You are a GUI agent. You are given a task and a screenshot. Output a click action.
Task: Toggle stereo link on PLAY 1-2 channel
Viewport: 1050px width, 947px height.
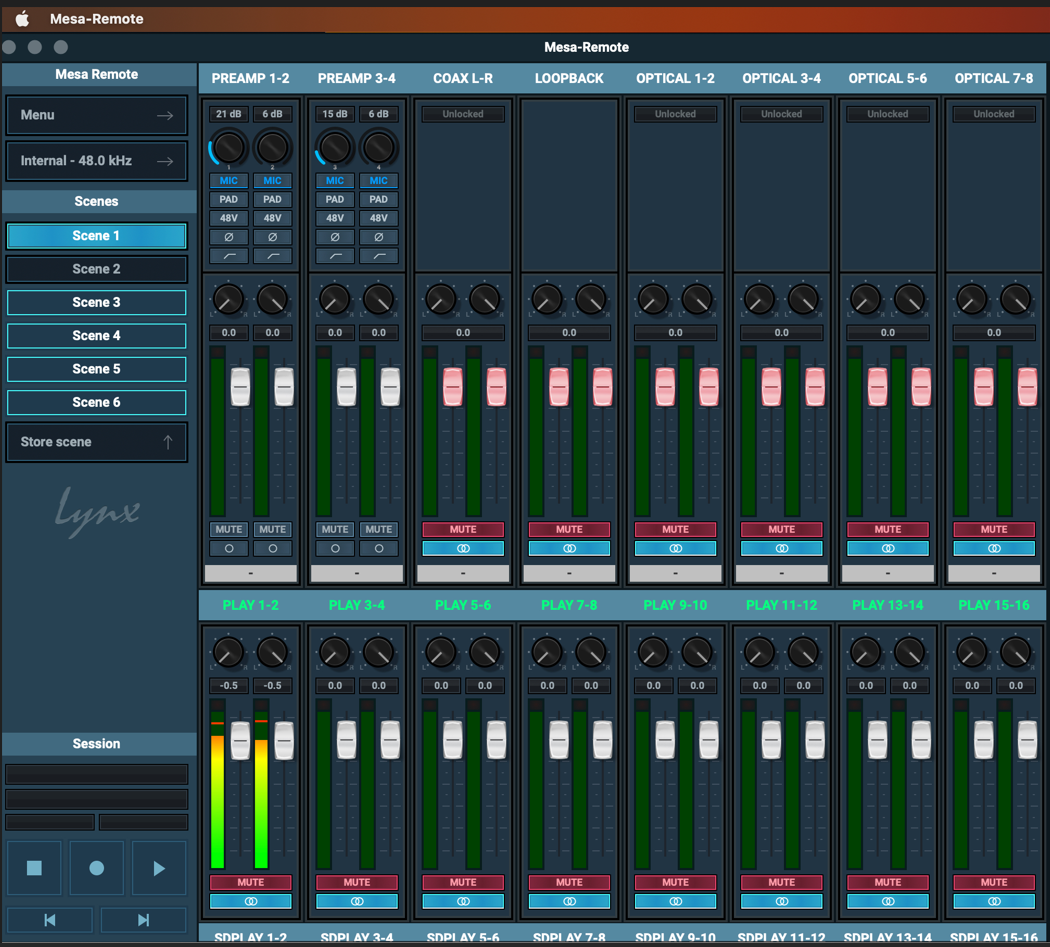click(x=250, y=901)
